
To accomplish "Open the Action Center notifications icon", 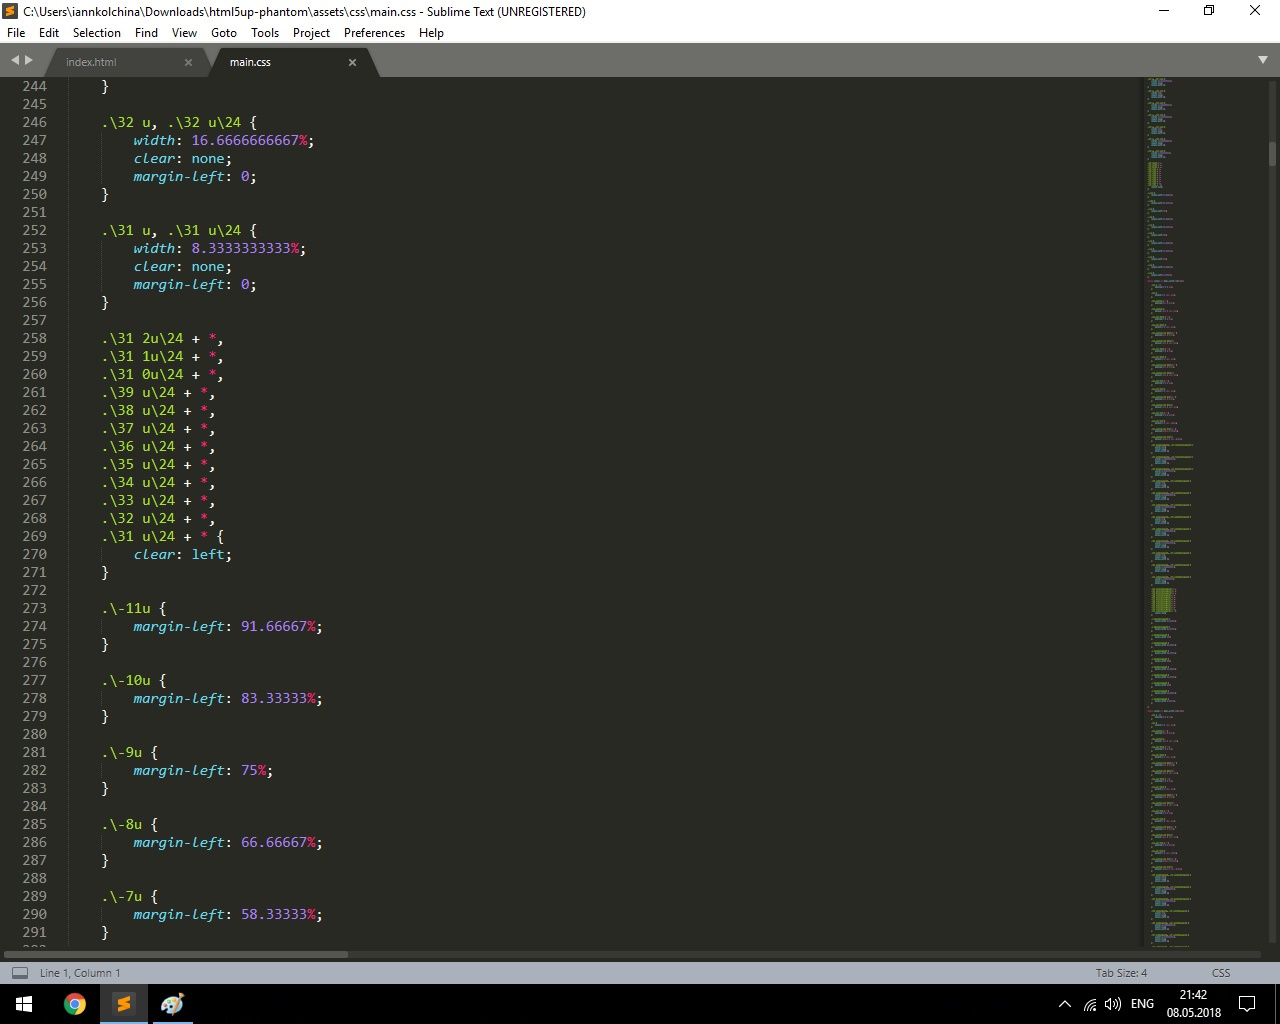I will pos(1248,1004).
